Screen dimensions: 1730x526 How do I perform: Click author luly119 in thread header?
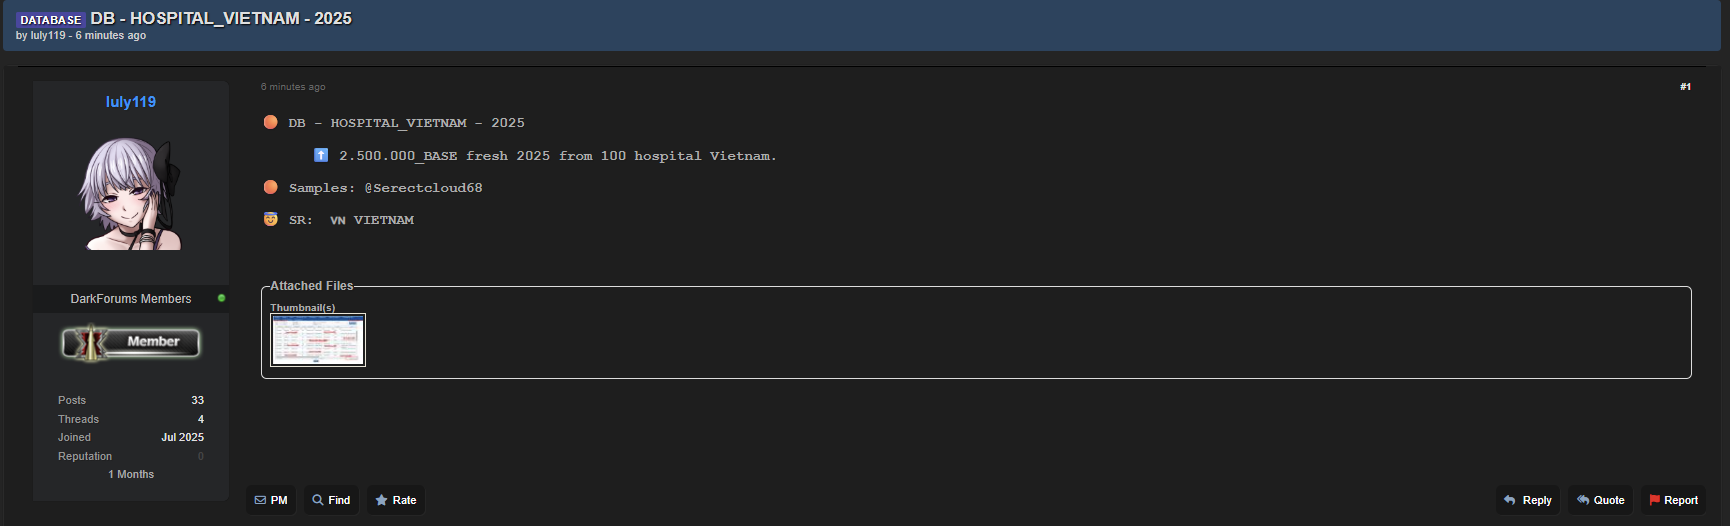[x=47, y=36]
